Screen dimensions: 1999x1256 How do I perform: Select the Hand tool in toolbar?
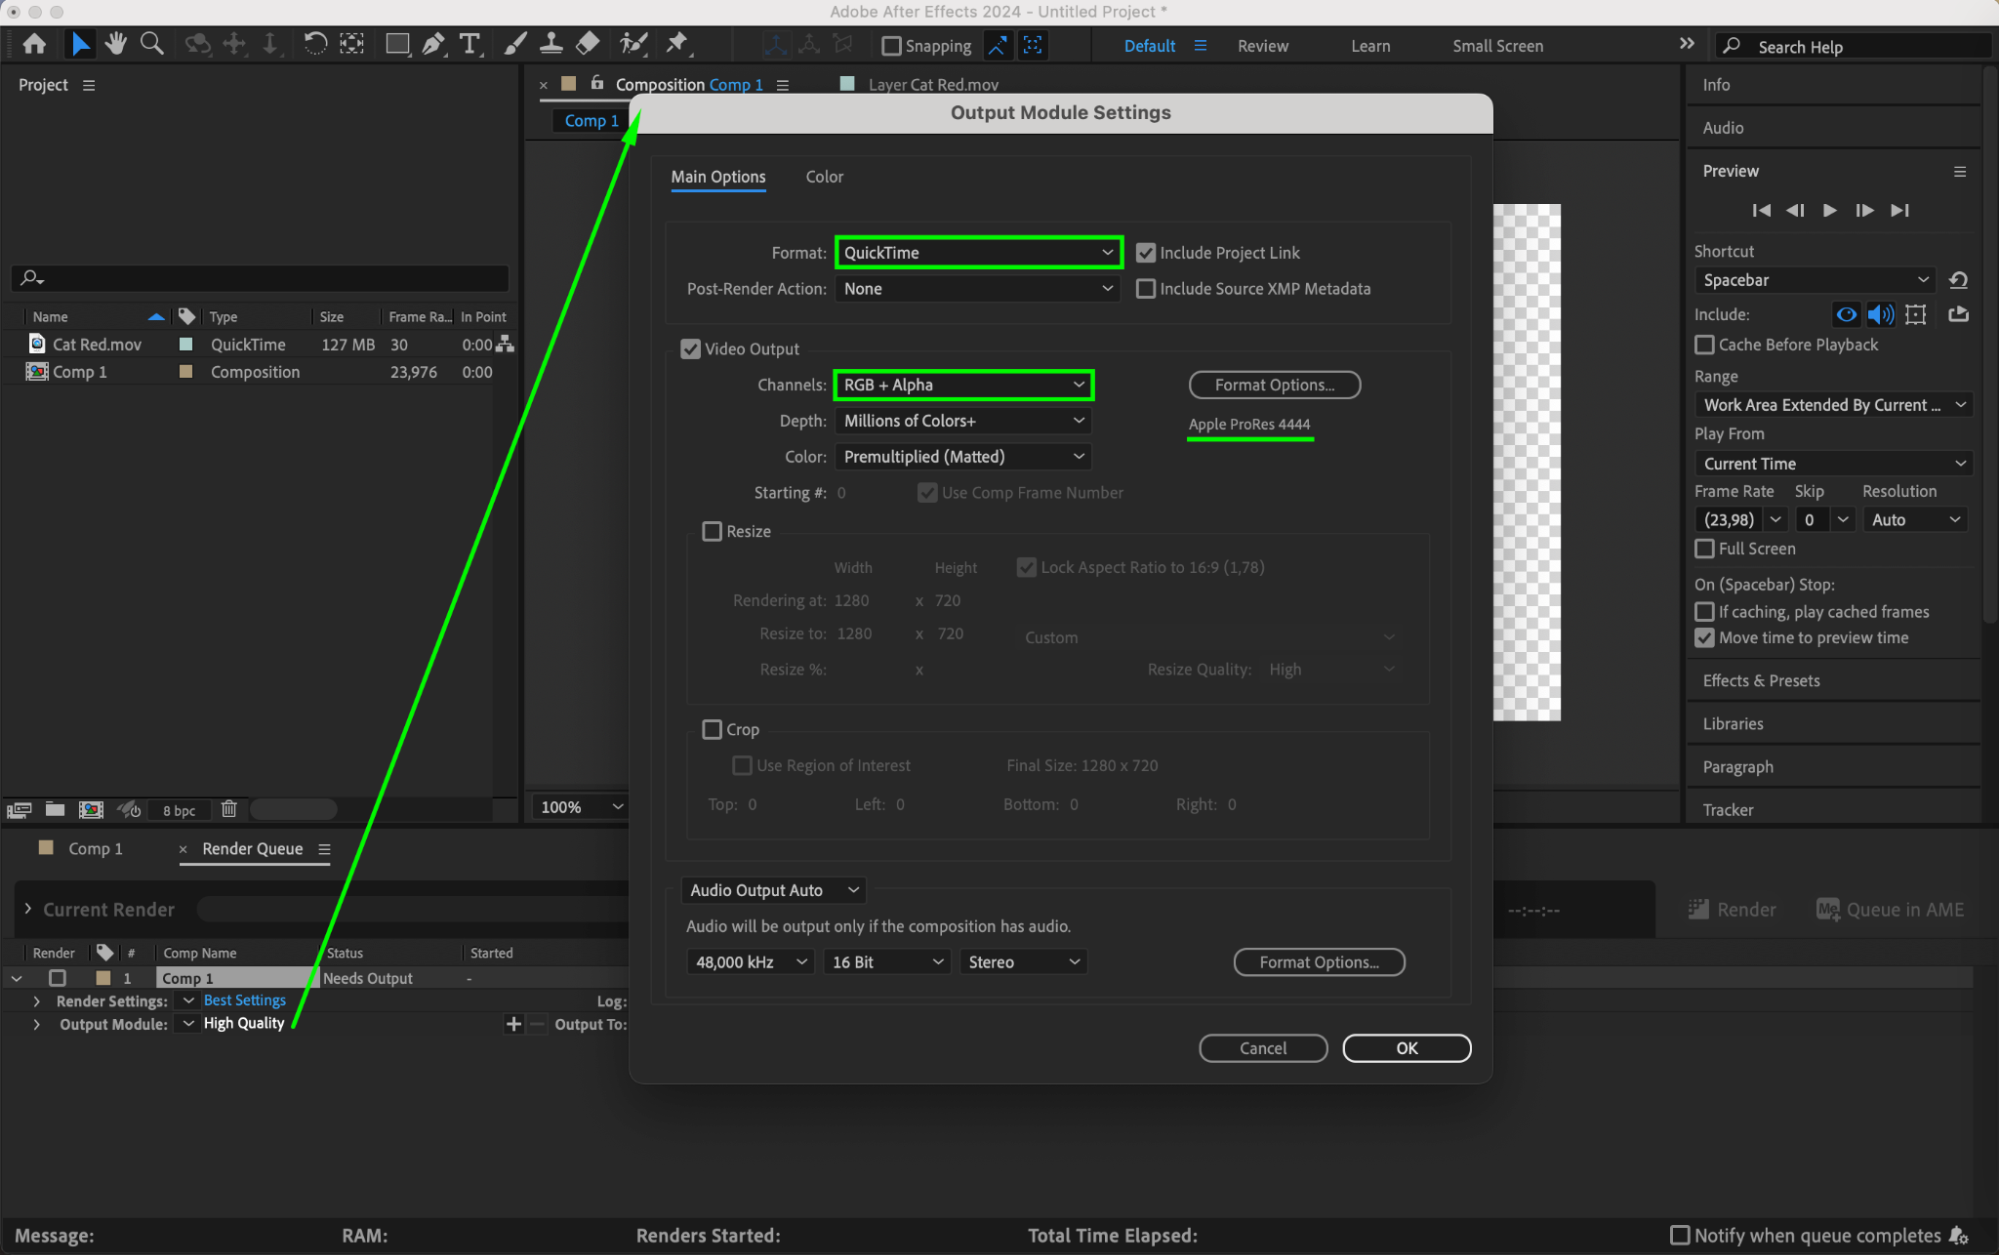point(116,44)
